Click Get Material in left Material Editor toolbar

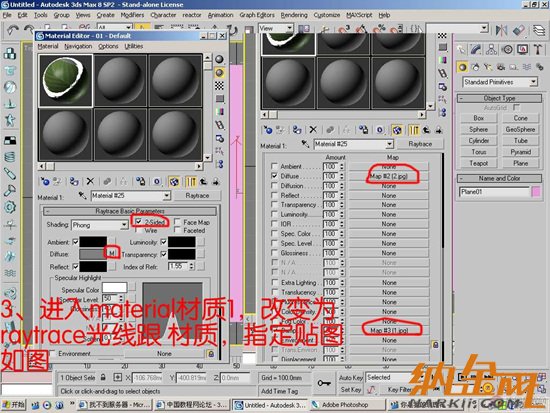pos(45,181)
